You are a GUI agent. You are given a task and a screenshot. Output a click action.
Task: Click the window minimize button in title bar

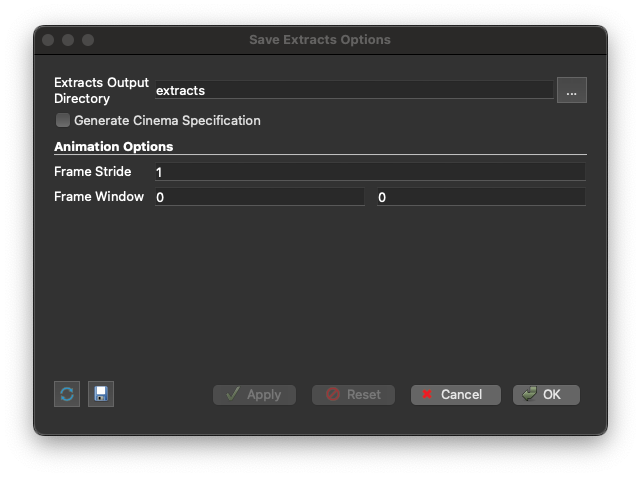point(68,40)
